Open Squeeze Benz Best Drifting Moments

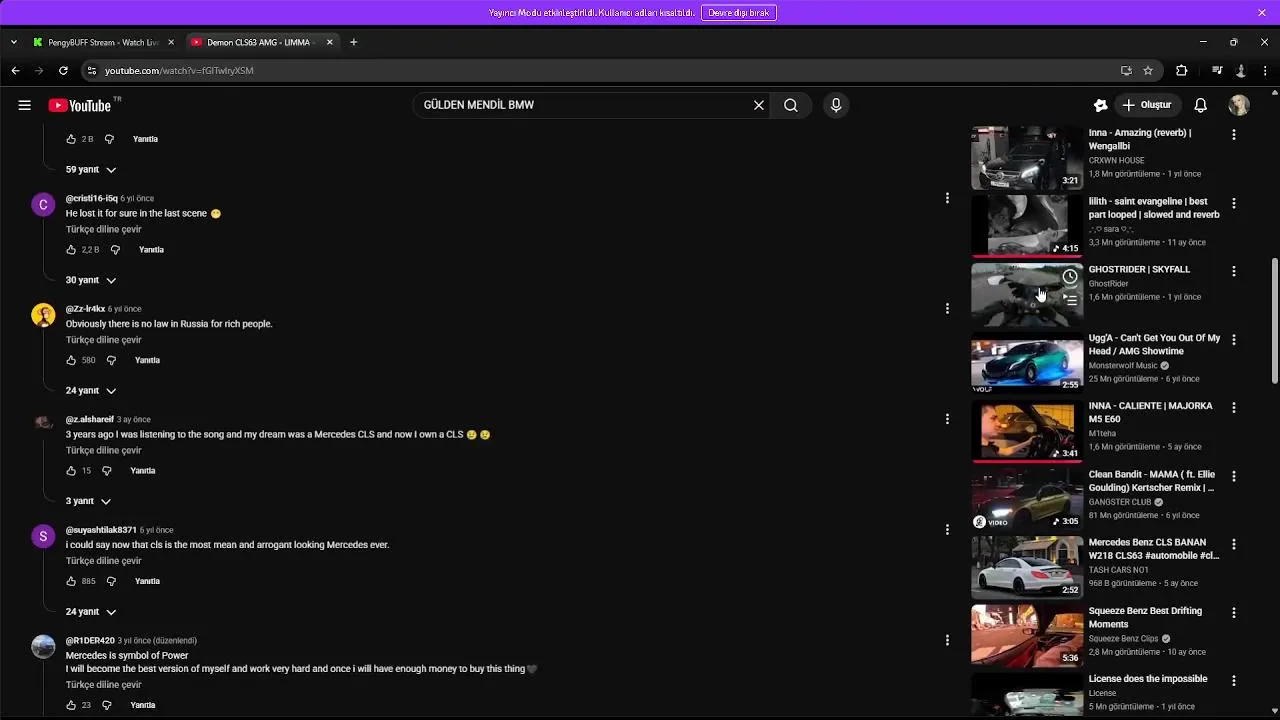pos(1145,617)
